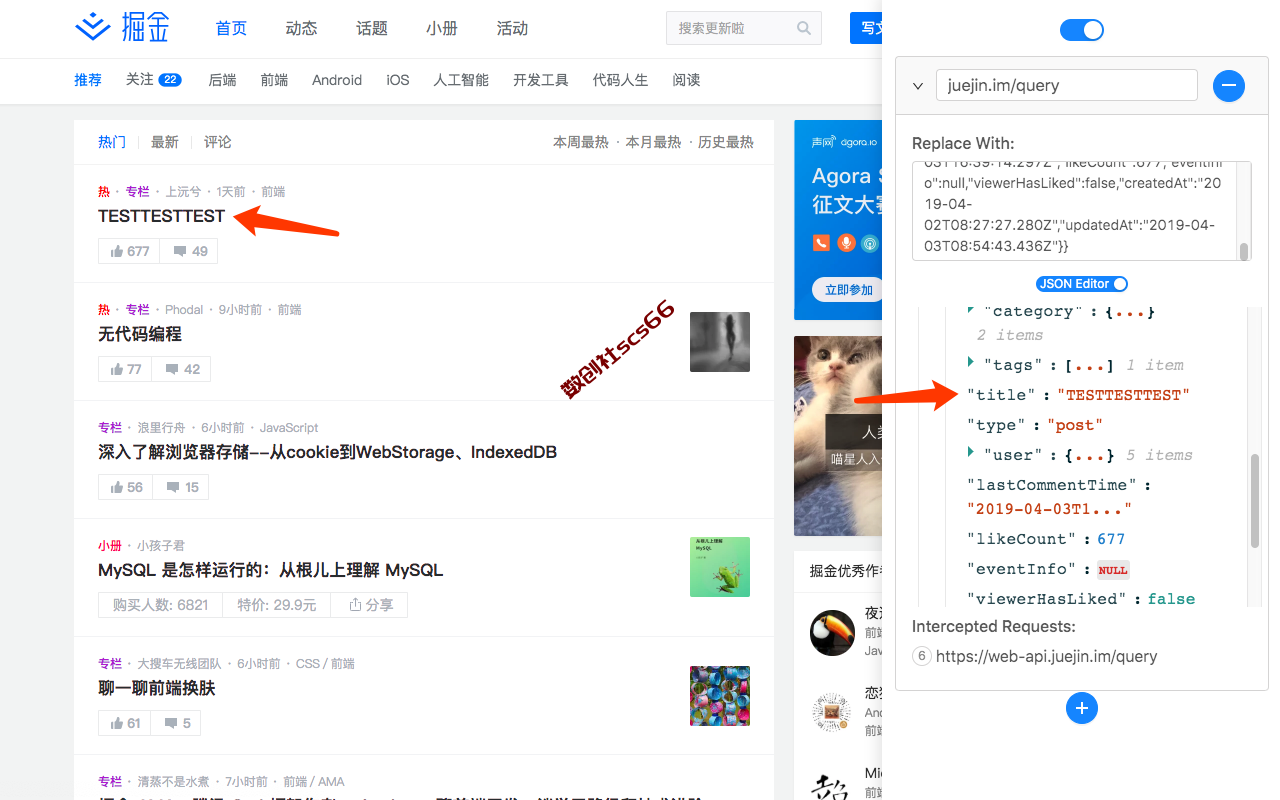
Task: Click the like button showing 56
Action: tap(125, 487)
